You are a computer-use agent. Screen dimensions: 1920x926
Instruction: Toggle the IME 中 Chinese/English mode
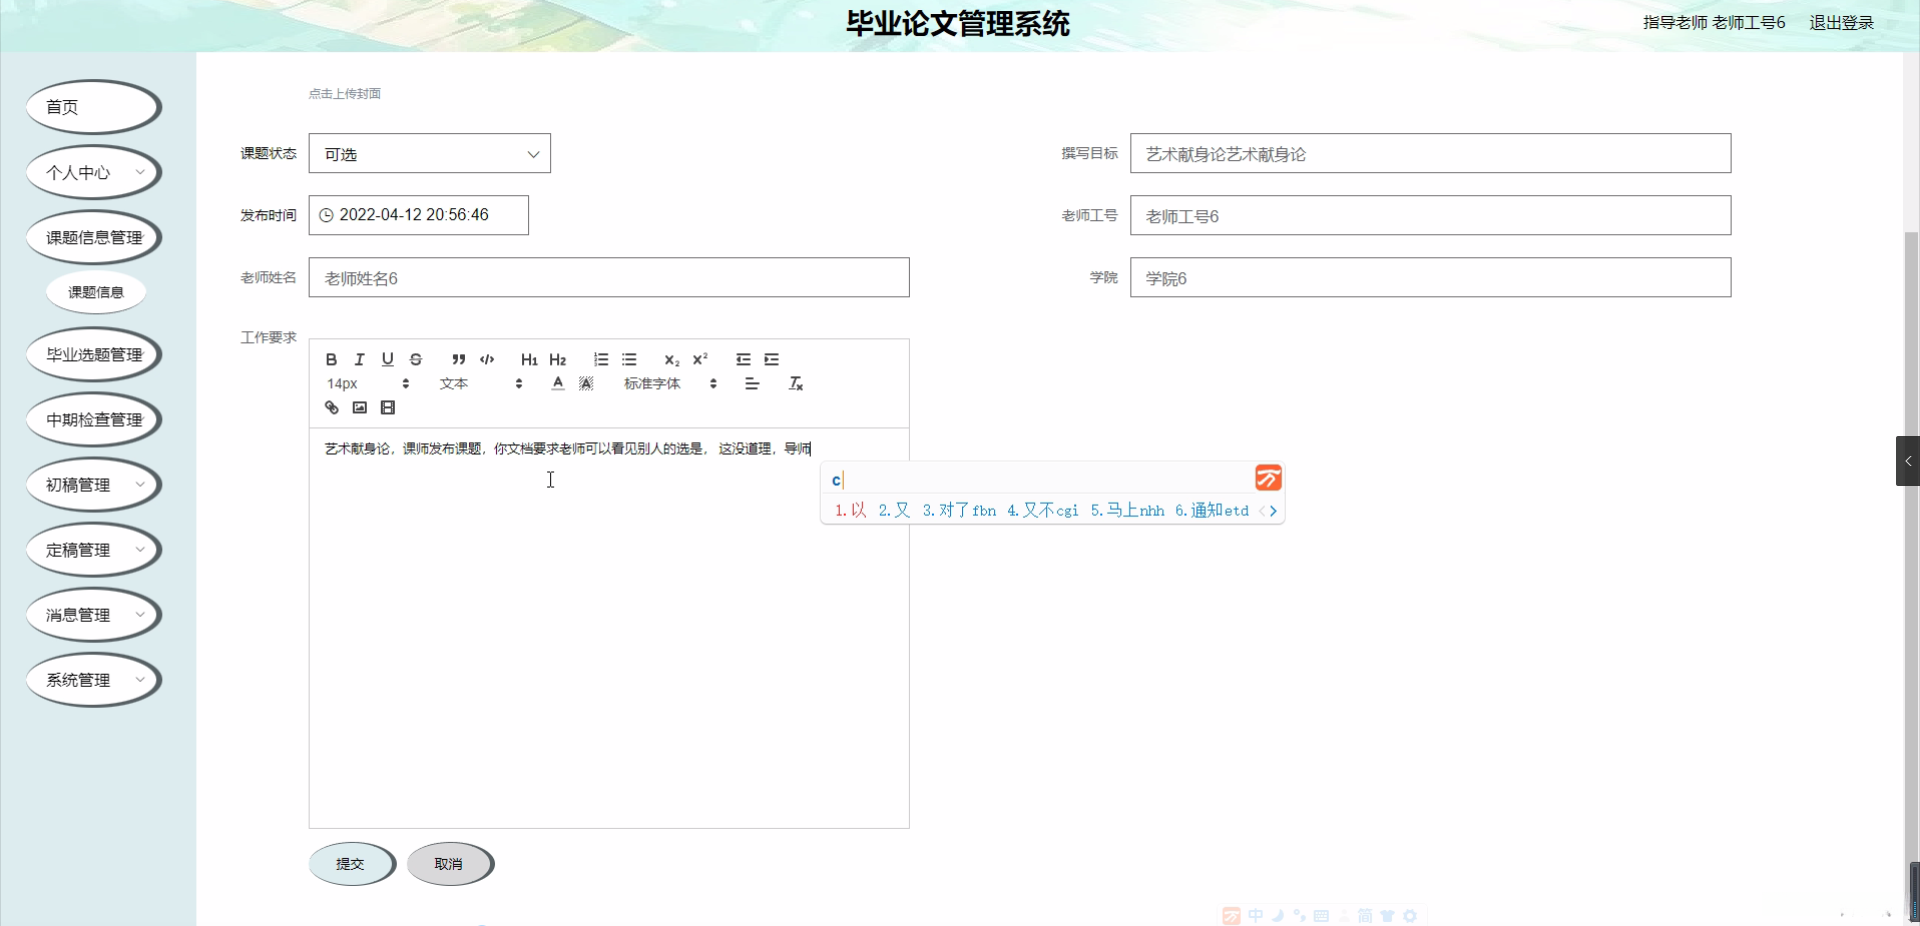[x=1256, y=916]
